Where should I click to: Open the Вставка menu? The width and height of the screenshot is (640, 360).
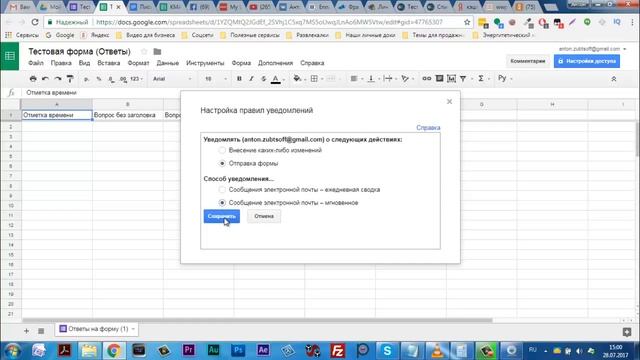[109, 63]
